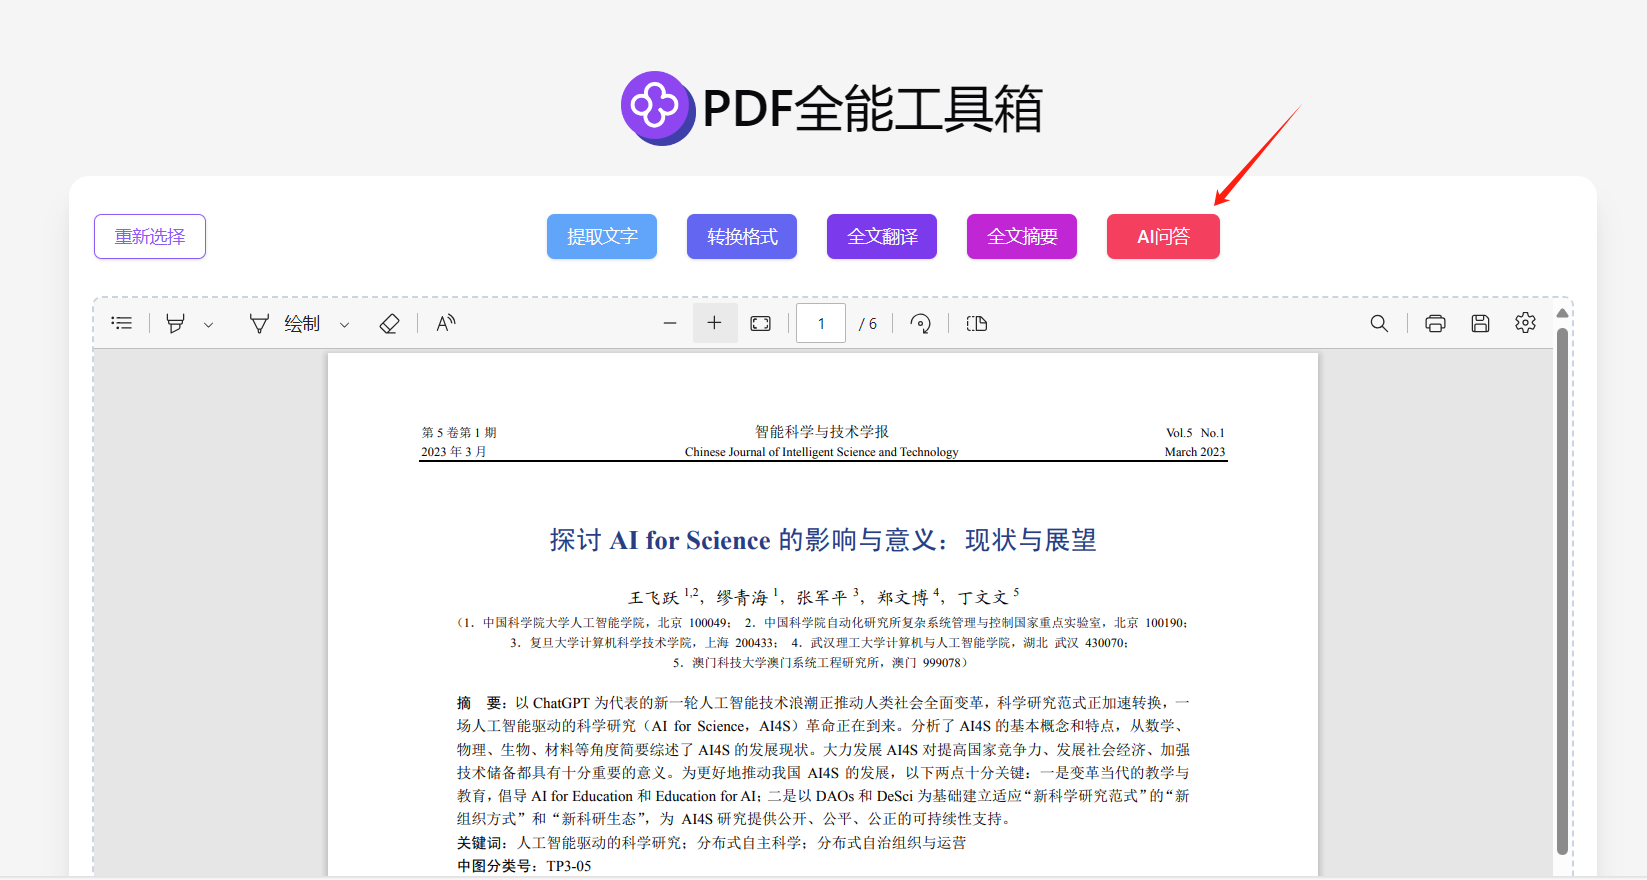Click the text March 2023
Screen dimensions: 1647x880
1195,452
